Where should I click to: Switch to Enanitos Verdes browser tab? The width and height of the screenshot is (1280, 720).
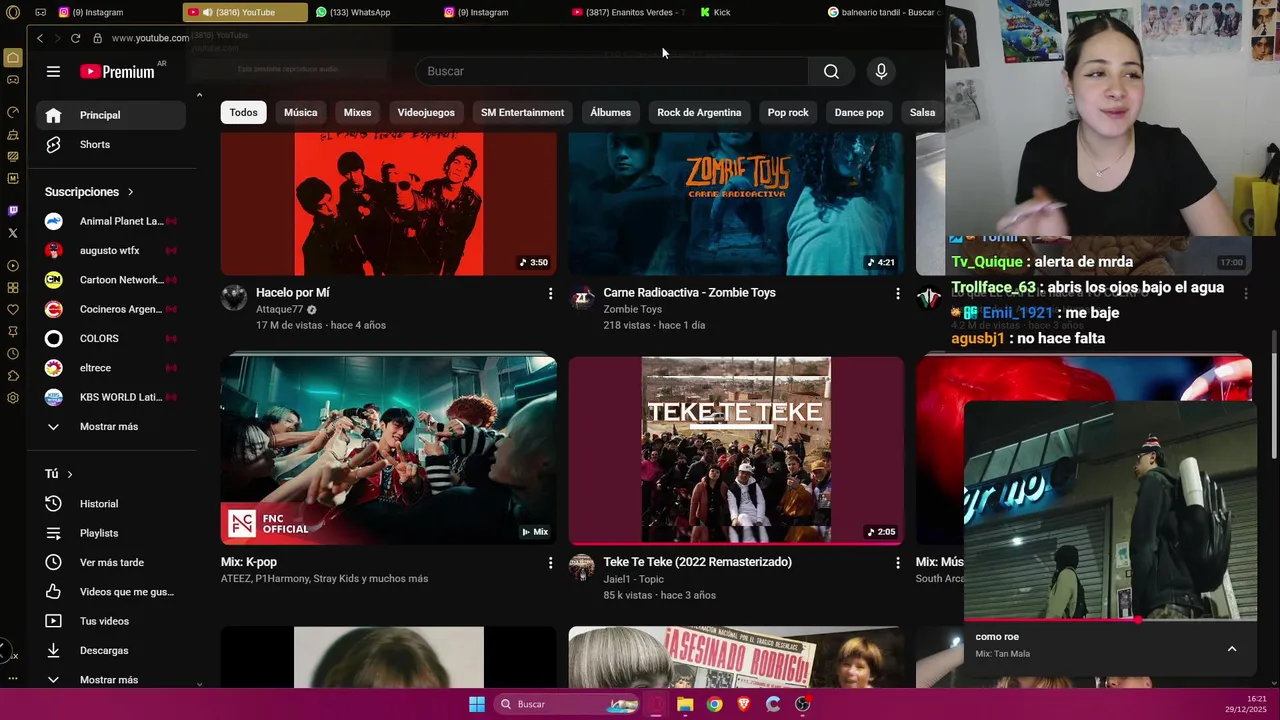[x=627, y=12]
